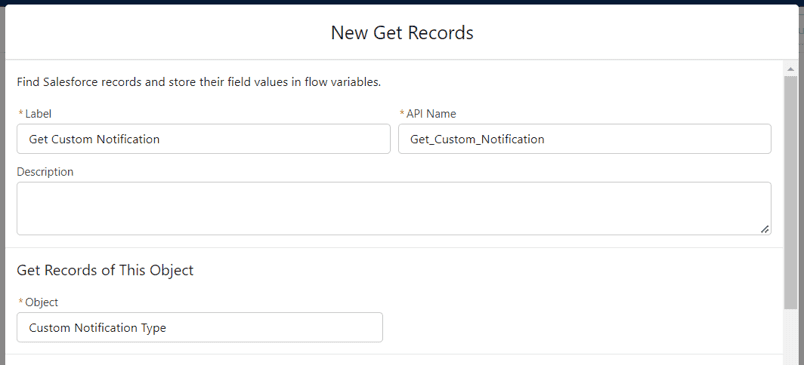Image resolution: width=804 pixels, height=365 pixels.
Task: Focus the Label field with Get Custom Notification
Action: [x=204, y=139]
